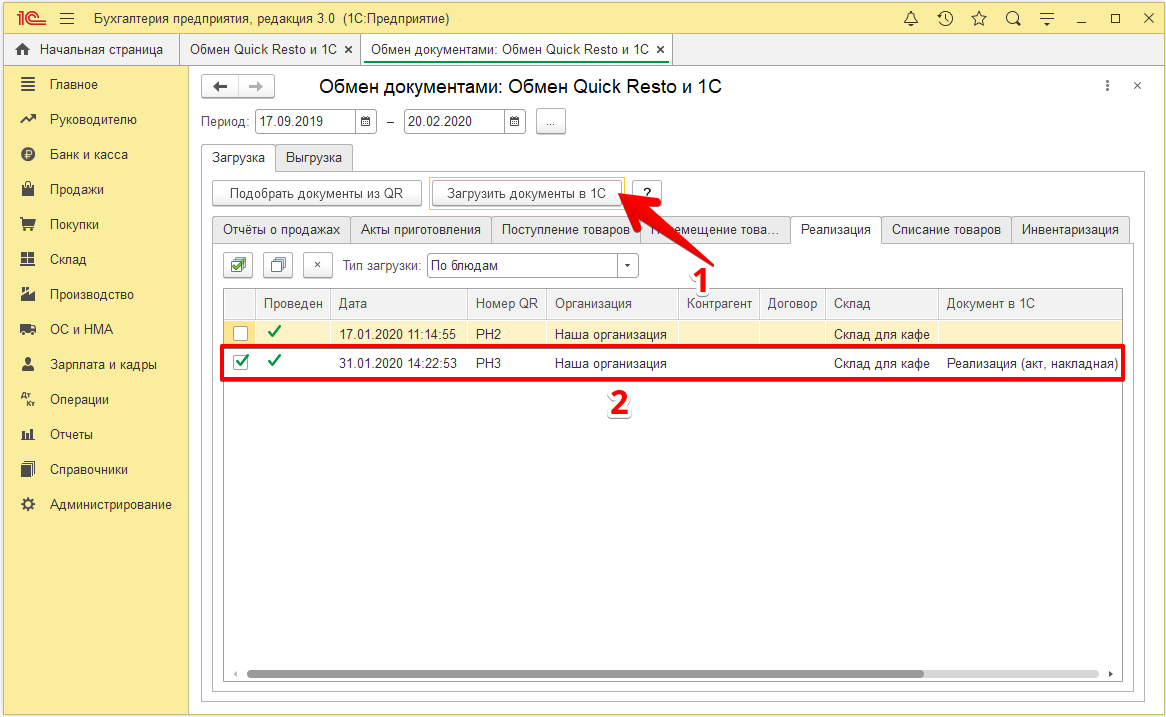1166x717 pixels.
Task: Click scroll left arrow of the table
Action: 235,674
